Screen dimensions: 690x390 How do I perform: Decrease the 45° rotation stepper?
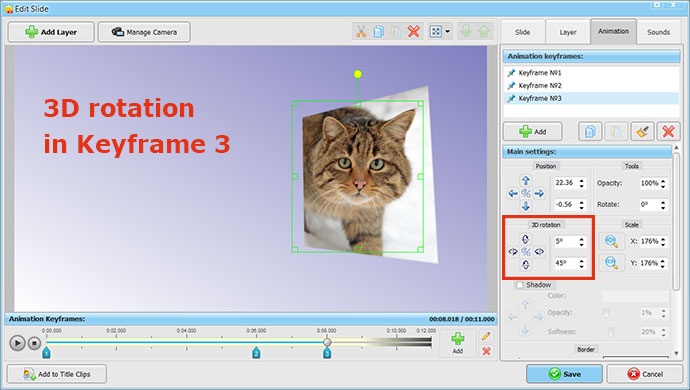(x=582, y=266)
